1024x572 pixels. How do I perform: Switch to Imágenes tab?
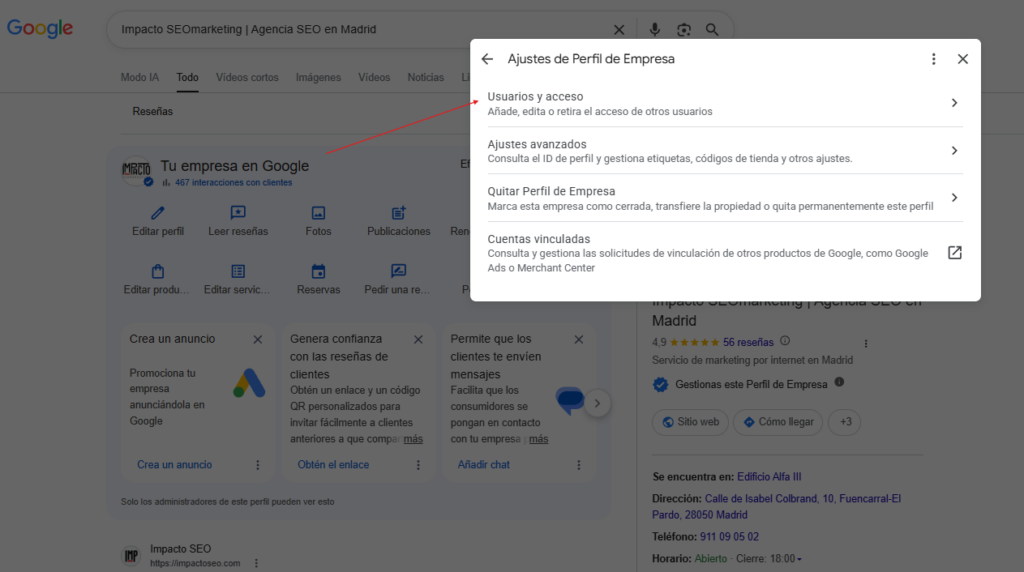[318, 77]
